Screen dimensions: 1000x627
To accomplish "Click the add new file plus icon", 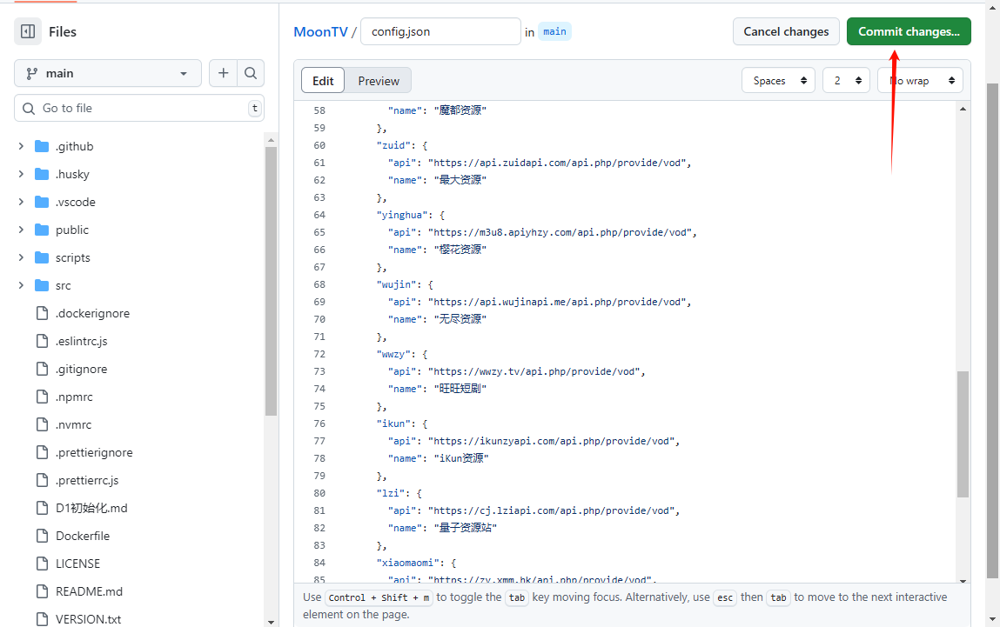I will click(x=223, y=73).
